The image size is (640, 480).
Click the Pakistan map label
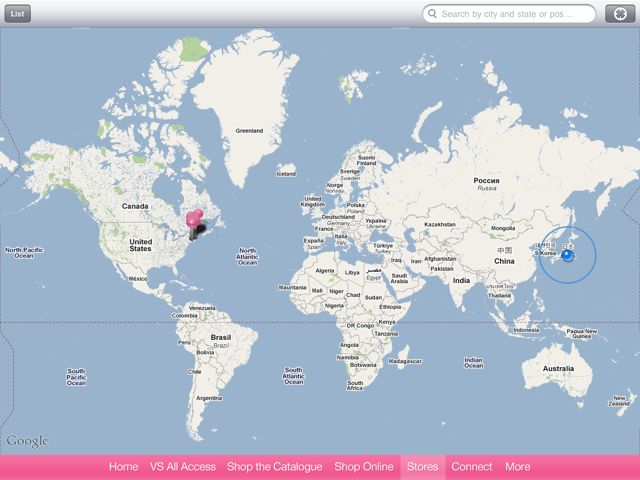(x=442, y=269)
